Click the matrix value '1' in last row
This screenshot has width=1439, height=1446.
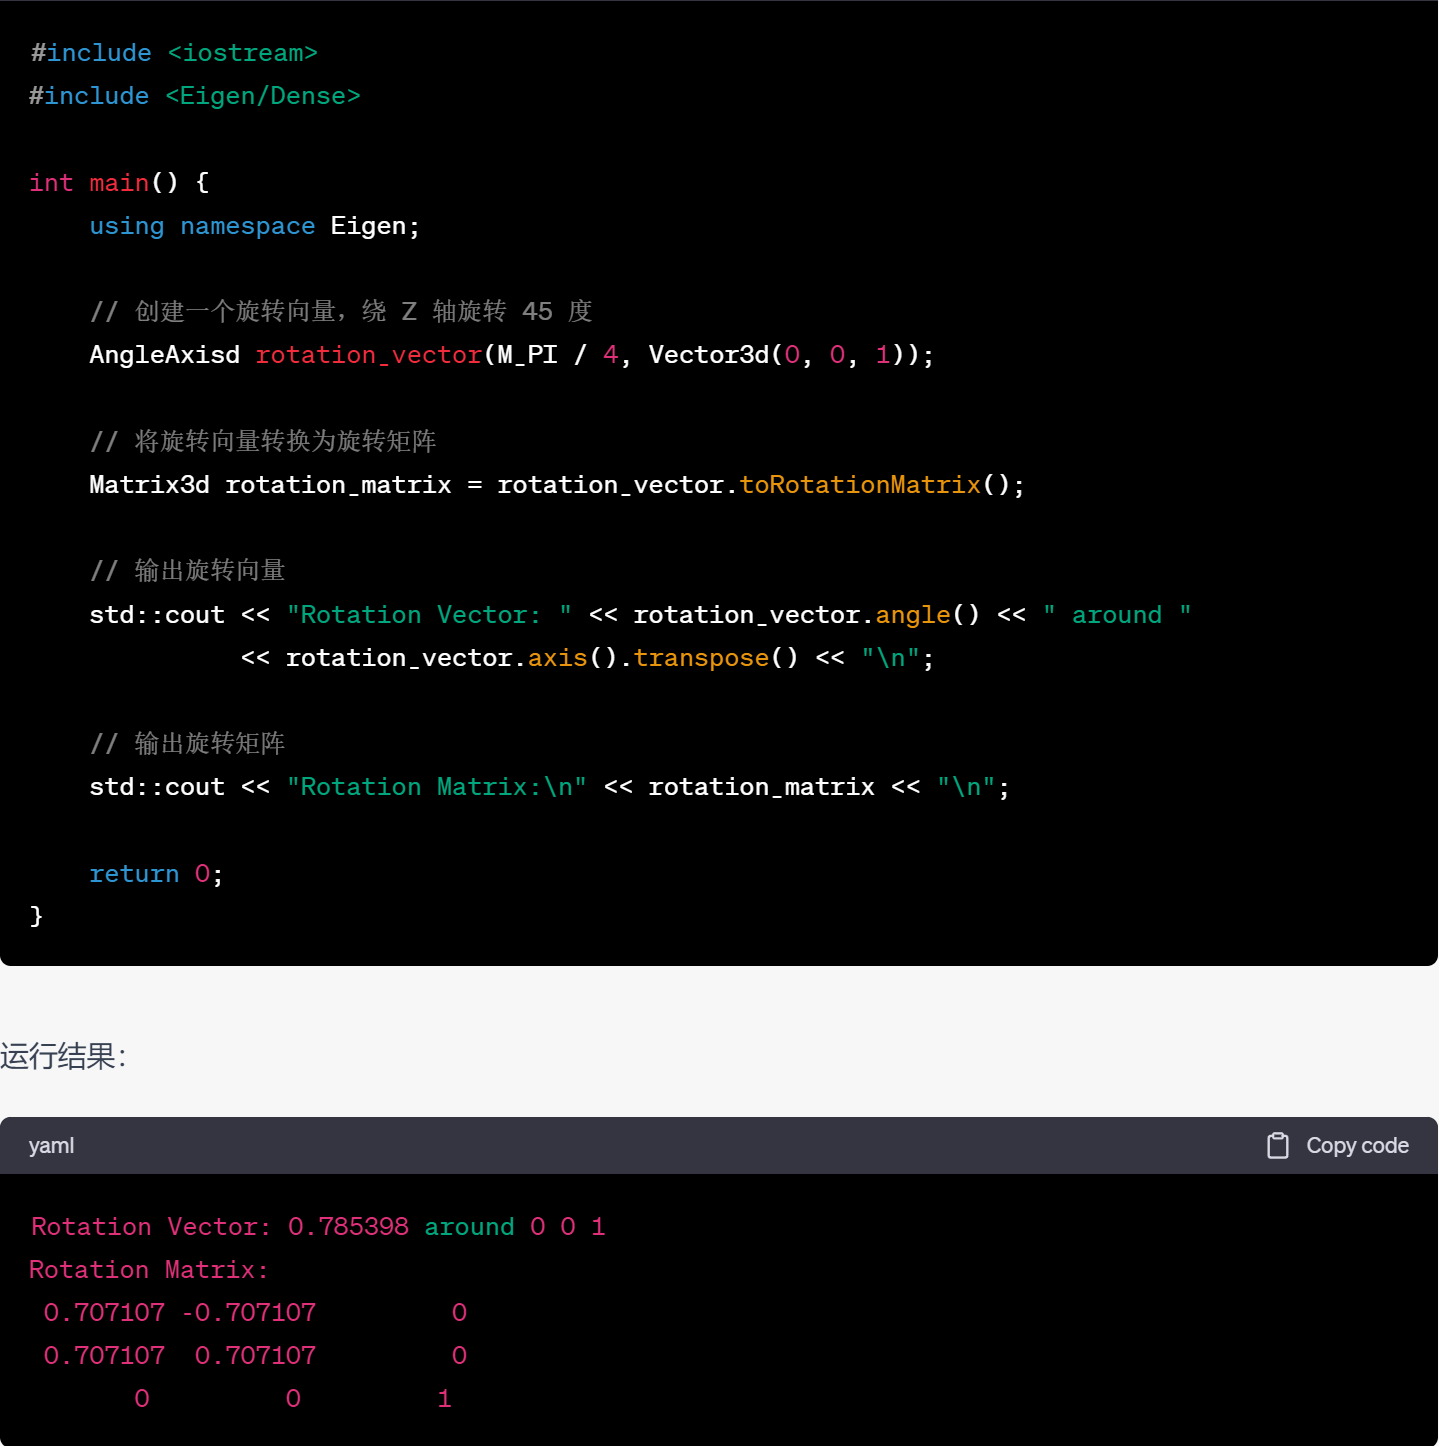[x=445, y=1399]
